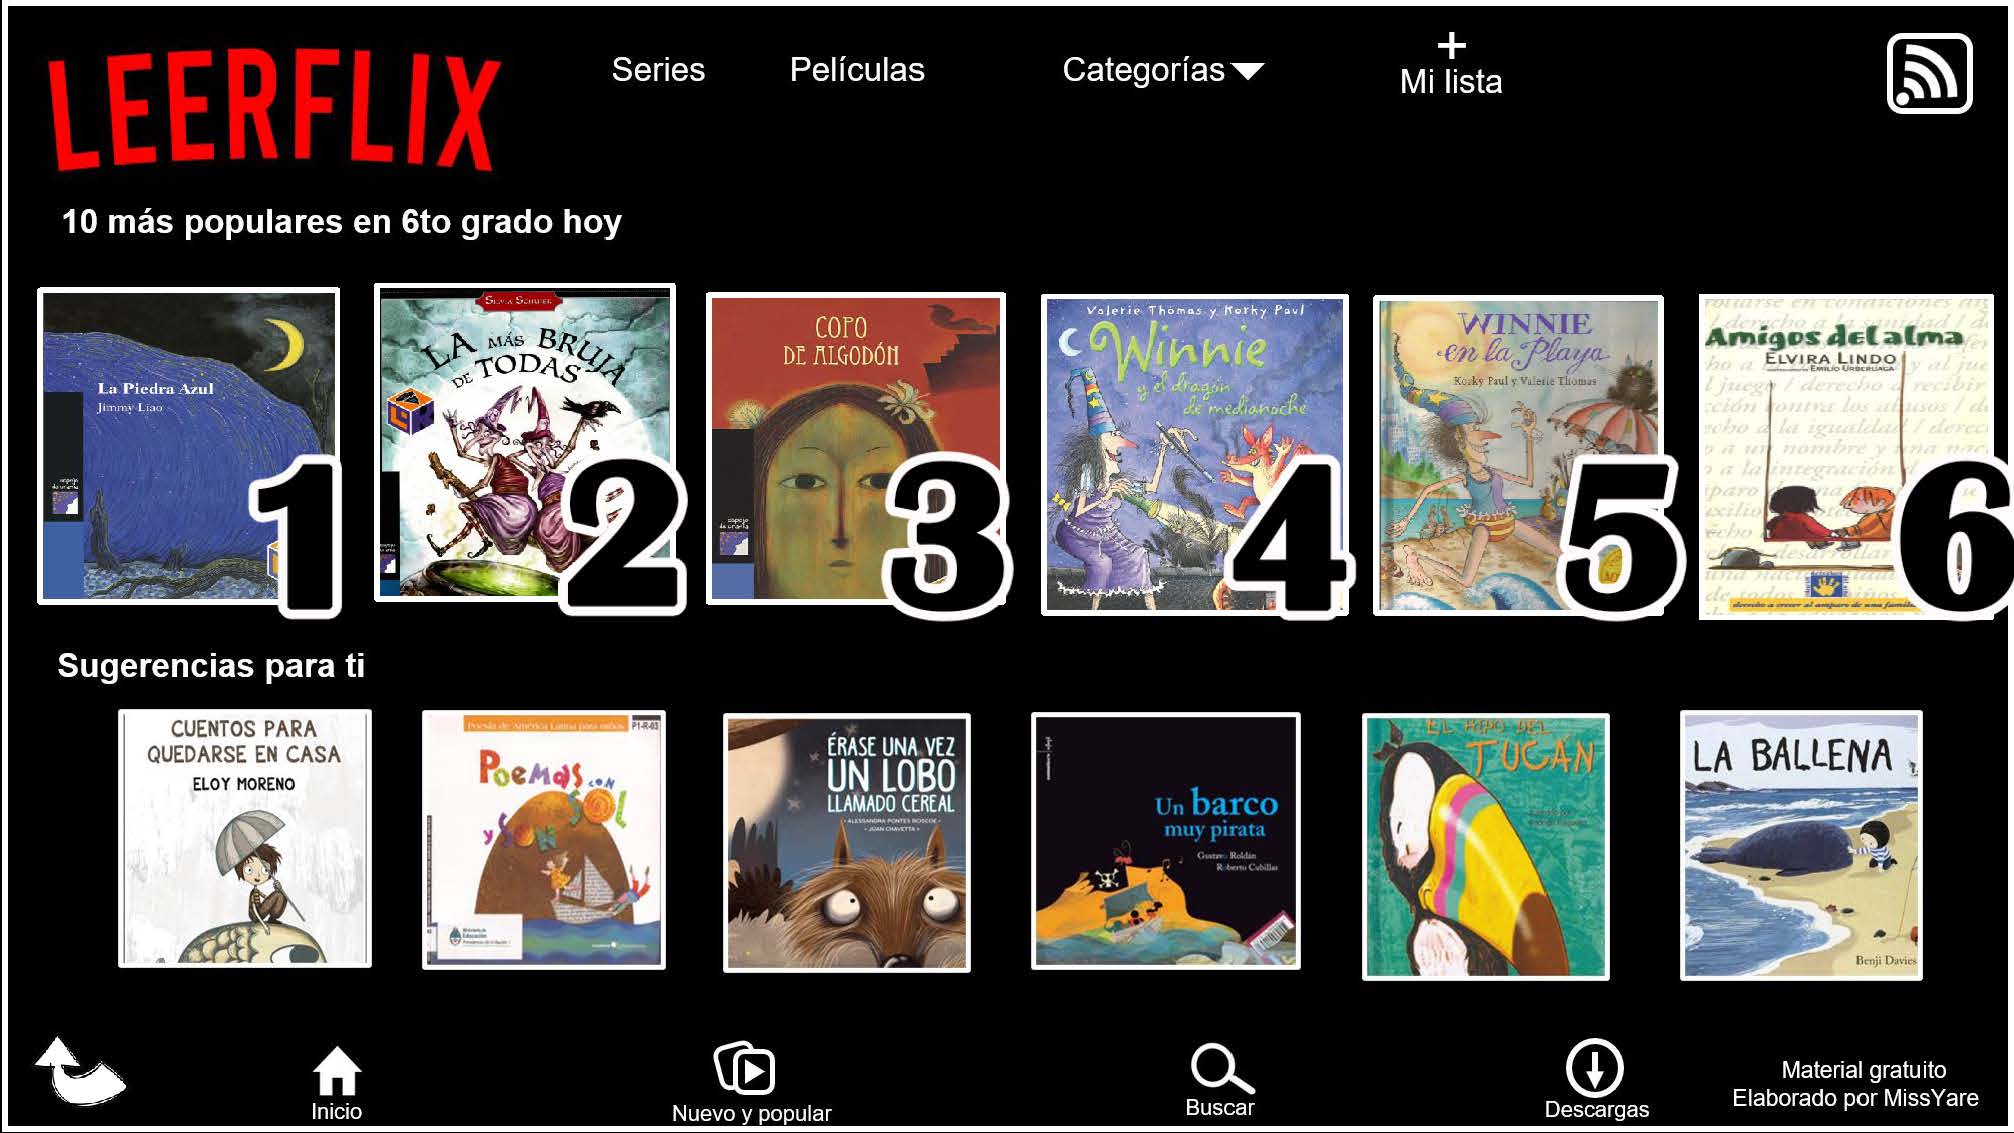The width and height of the screenshot is (2014, 1133).
Task: Expand the Categorías dropdown arrow
Action: pos(1248,71)
